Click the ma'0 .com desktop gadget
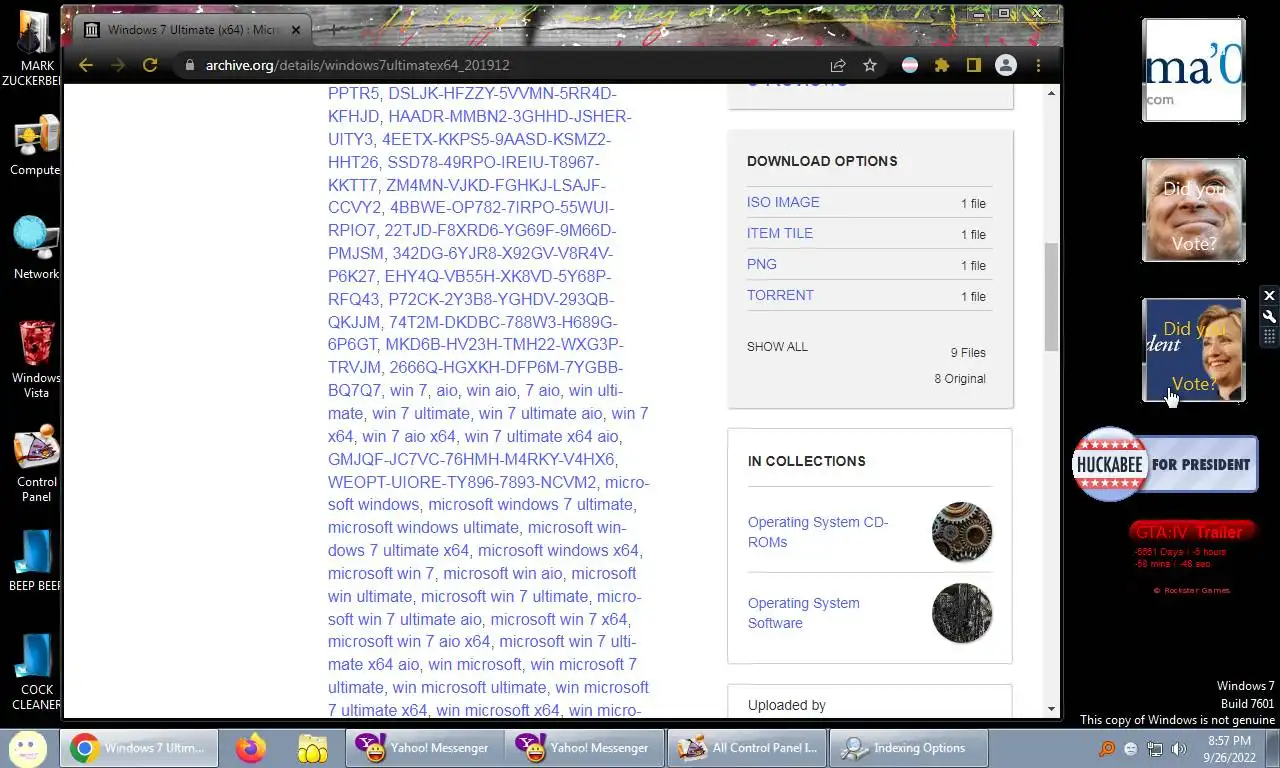This screenshot has height=768, width=1280. [x=1194, y=70]
